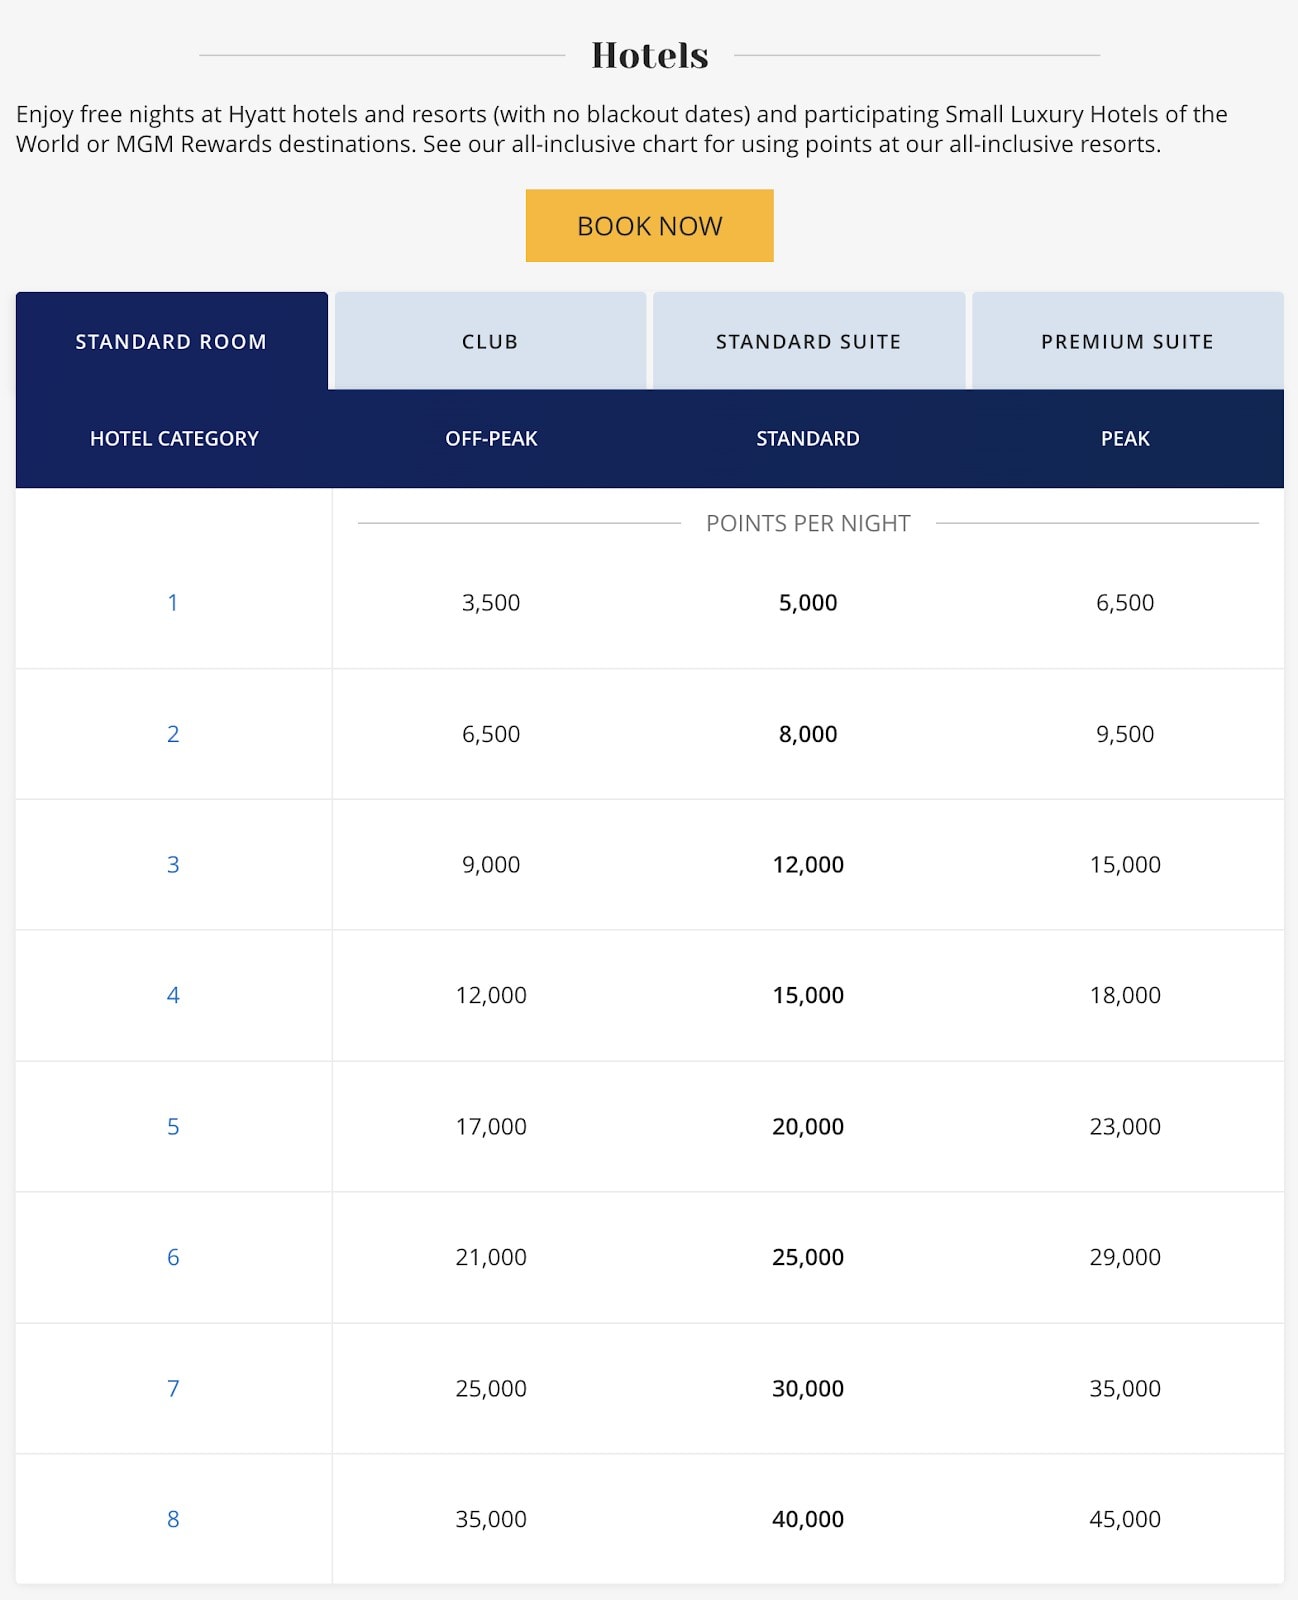
Task: Select the STANDARD ROOM tab
Action: [x=172, y=341]
